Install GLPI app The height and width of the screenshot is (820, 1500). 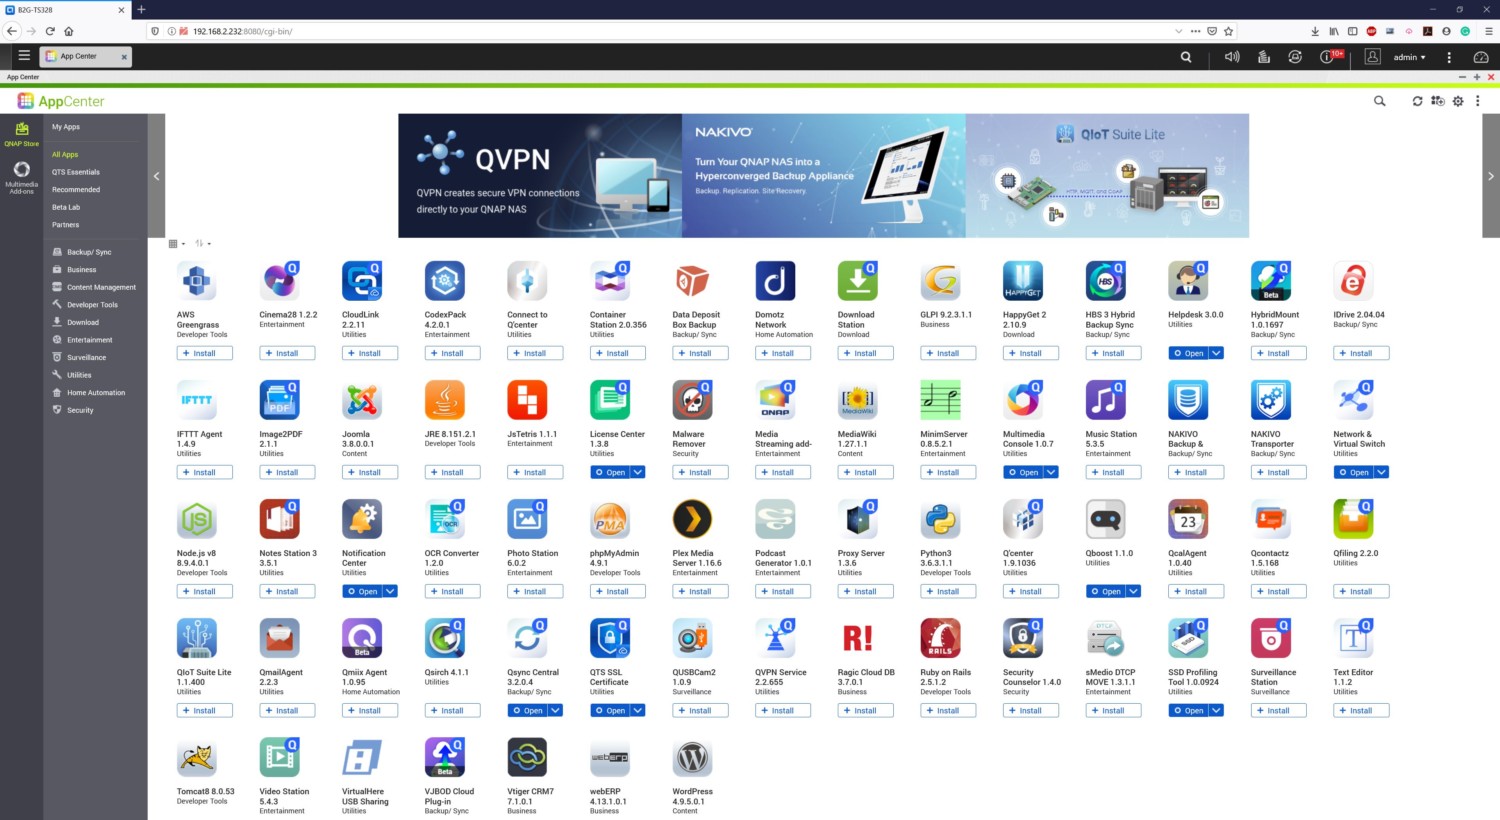click(x=948, y=353)
